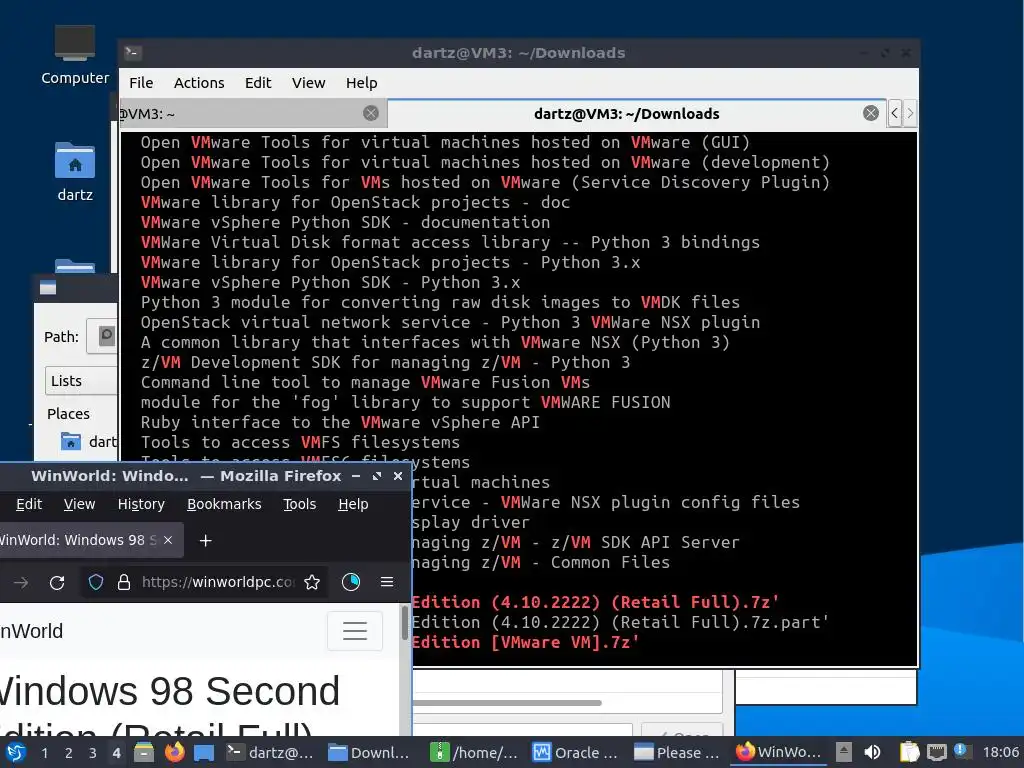Image resolution: width=1024 pixels, height=768 pixels.
Task: Switch to Oracle VirtualBox taskbar button
Action: [576, 752]
